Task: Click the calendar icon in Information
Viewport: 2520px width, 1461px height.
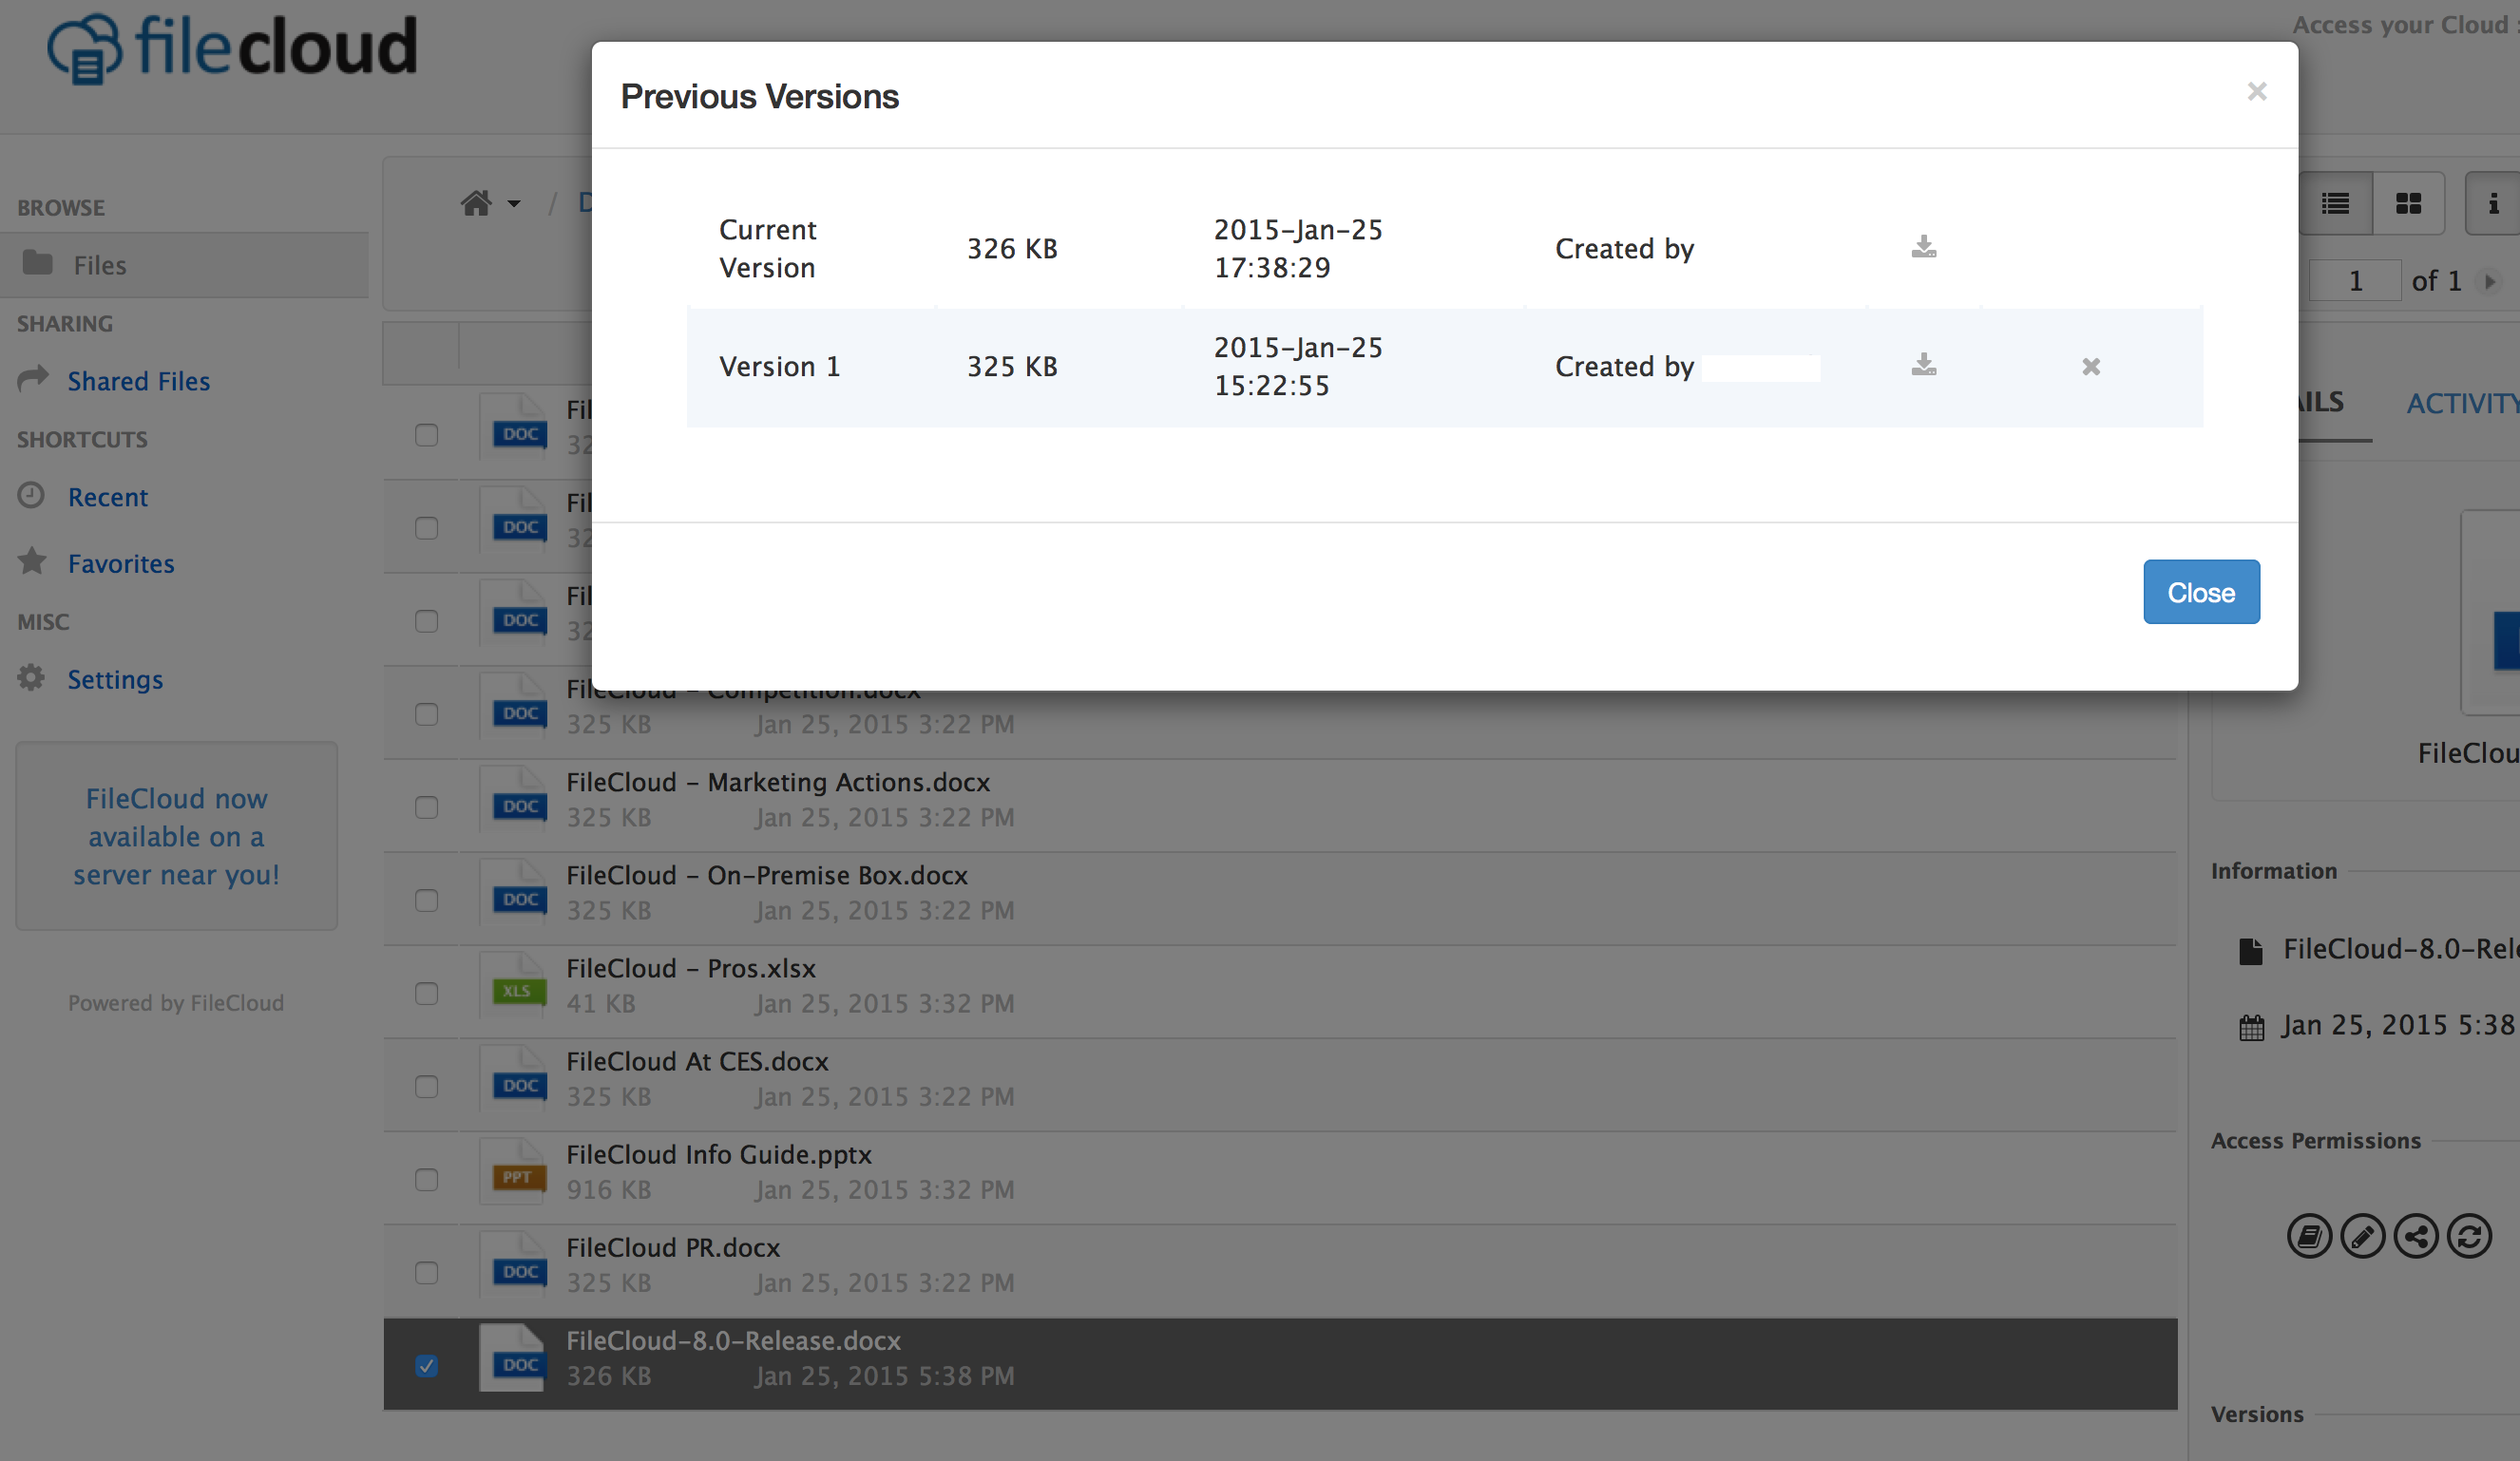Action: click(x=2251, y=1027)
